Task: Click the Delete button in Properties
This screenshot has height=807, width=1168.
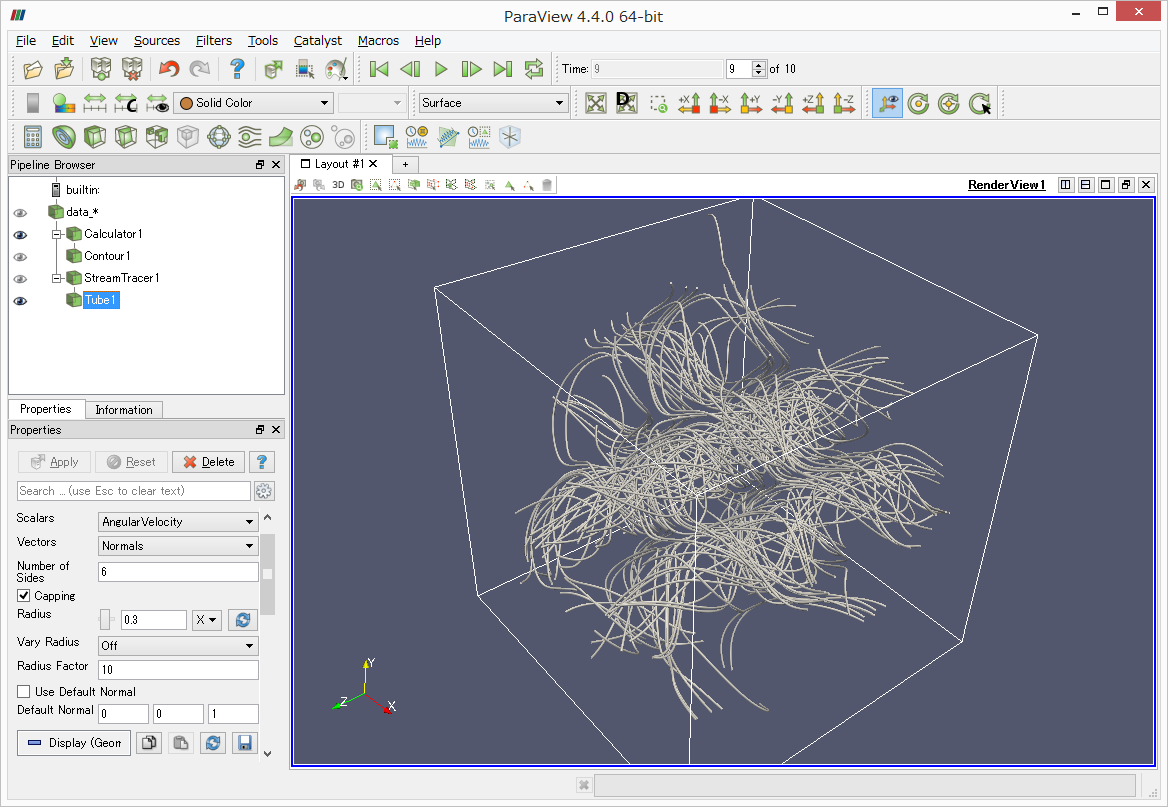Action: click(x=207, y=461)
